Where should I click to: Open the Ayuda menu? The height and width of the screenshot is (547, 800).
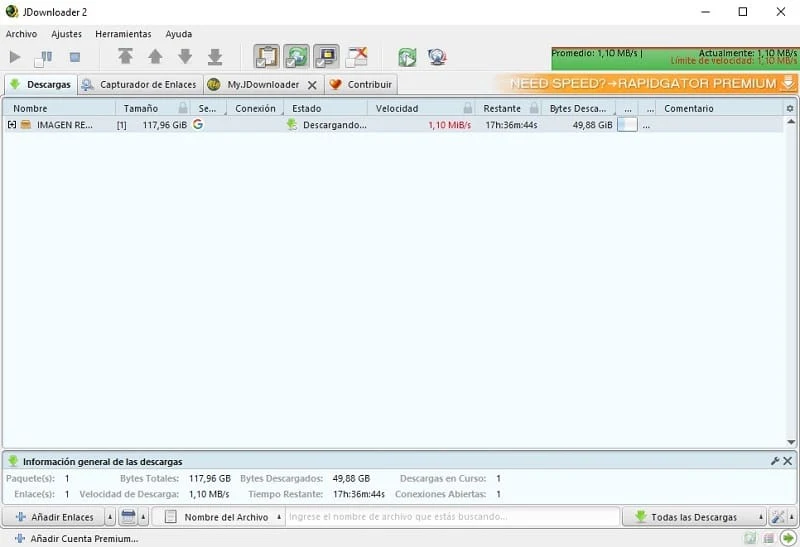[x=179, y=34]
